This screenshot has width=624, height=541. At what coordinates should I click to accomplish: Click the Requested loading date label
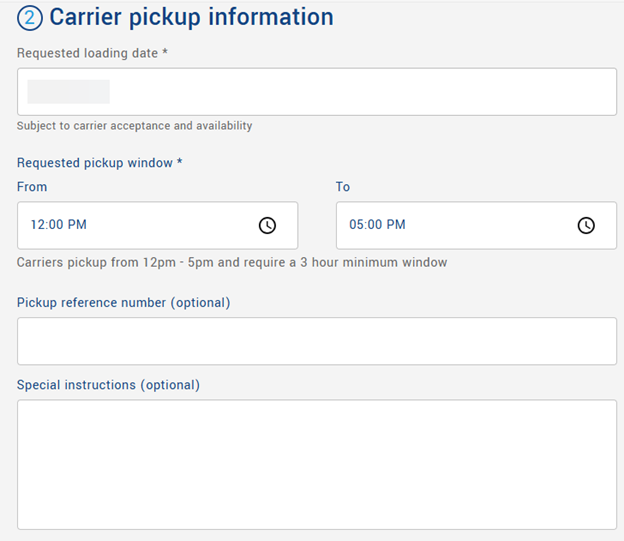coord(87,53)
